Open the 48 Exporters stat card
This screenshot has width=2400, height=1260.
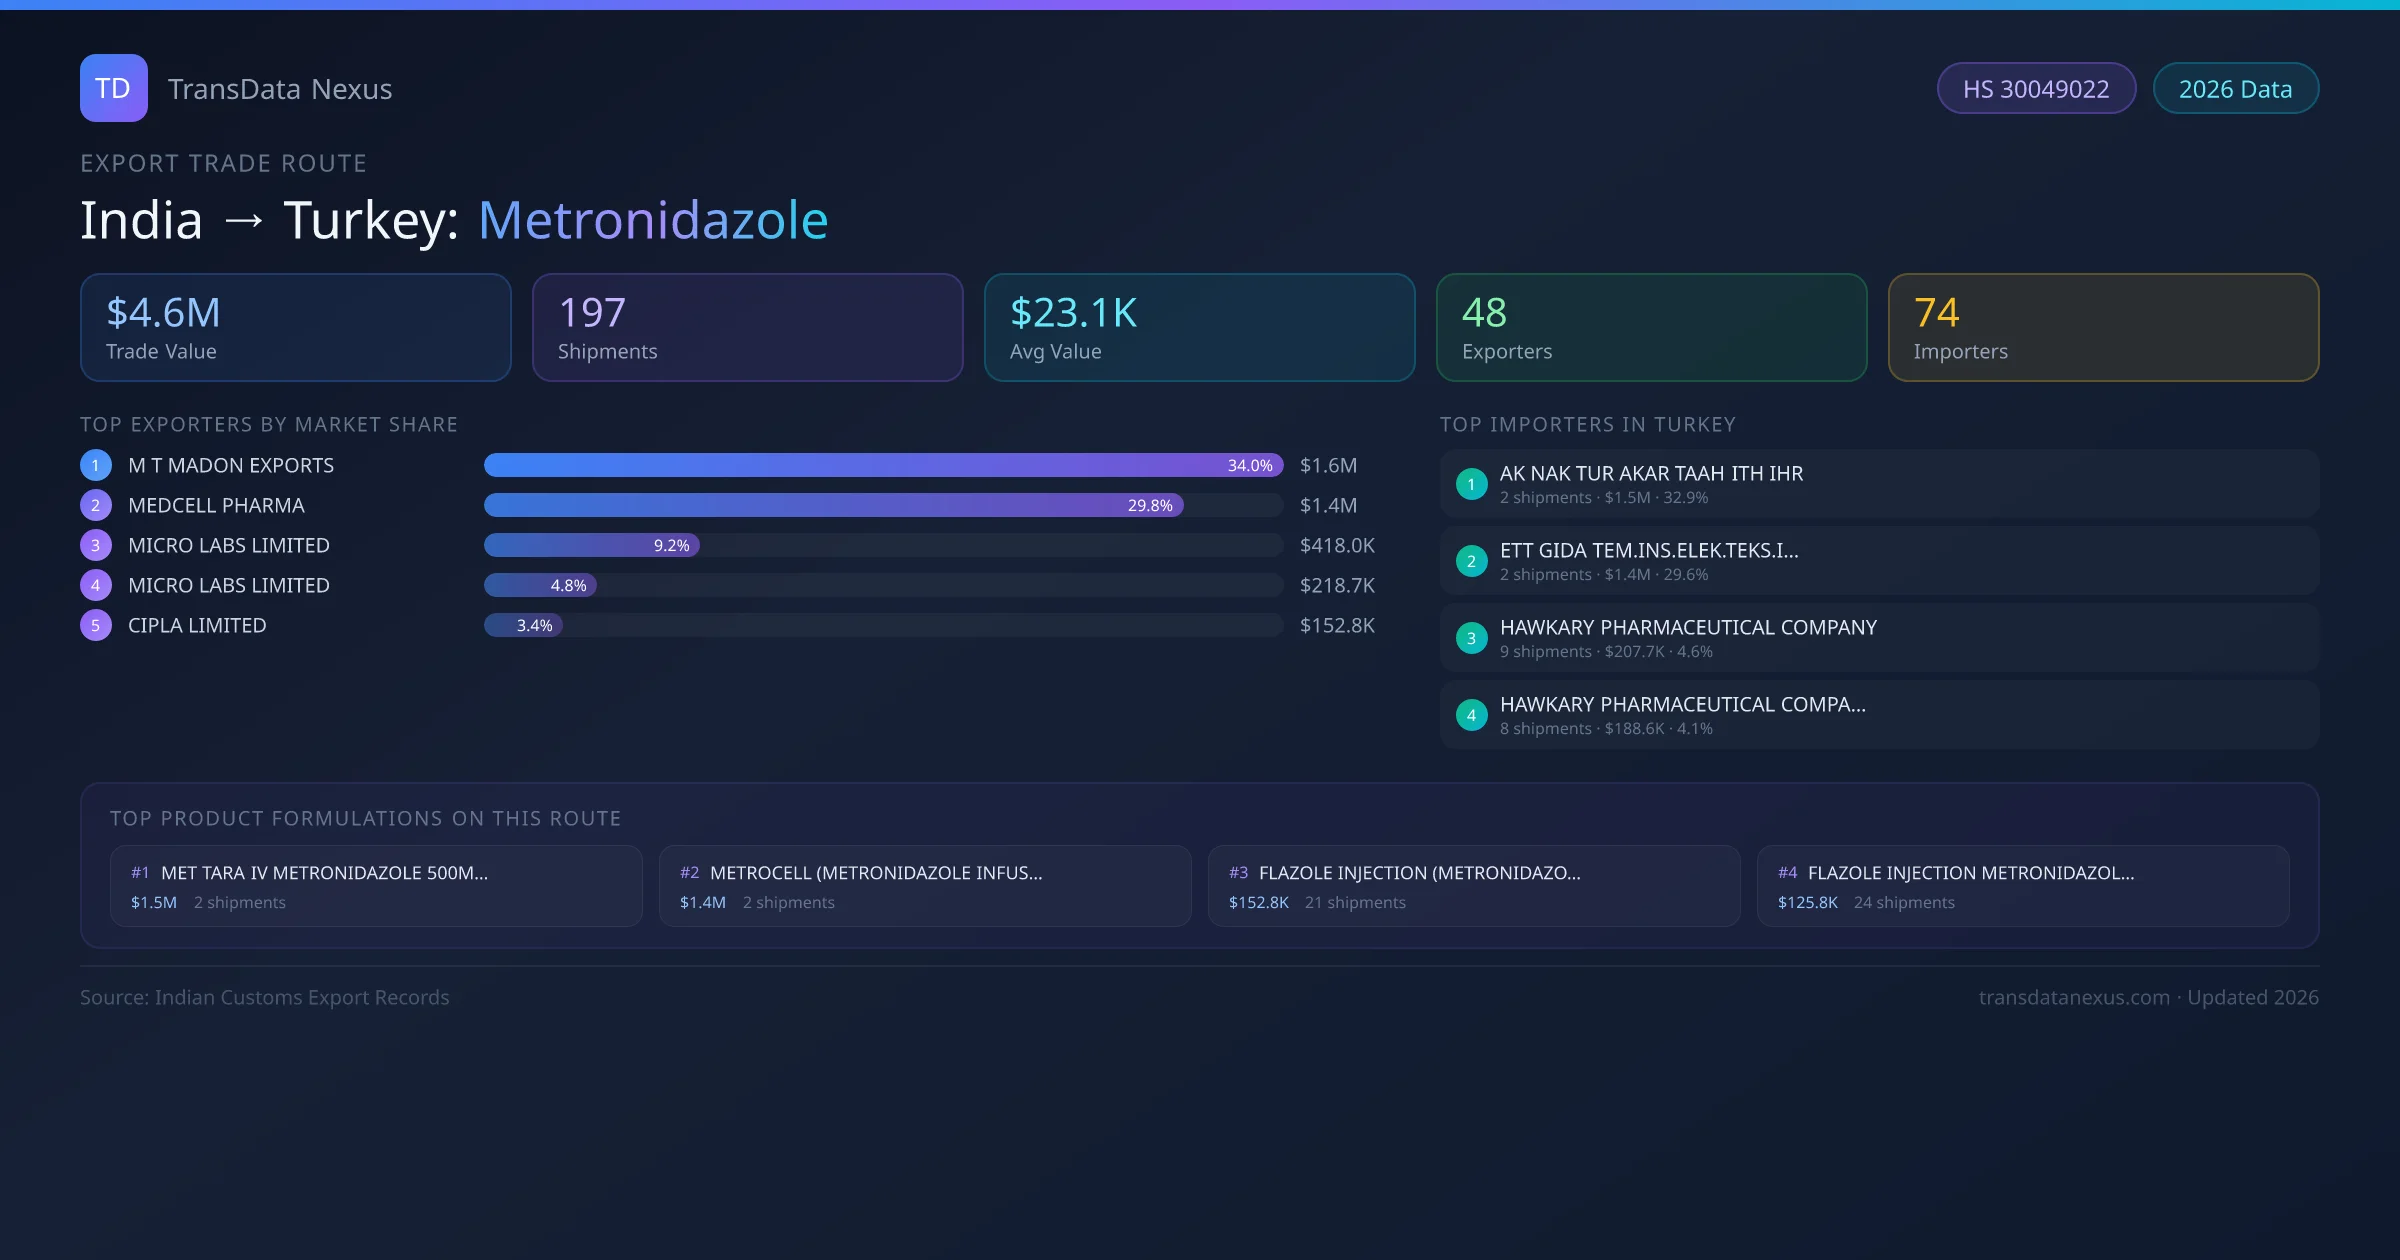[x=1651, y=328]
